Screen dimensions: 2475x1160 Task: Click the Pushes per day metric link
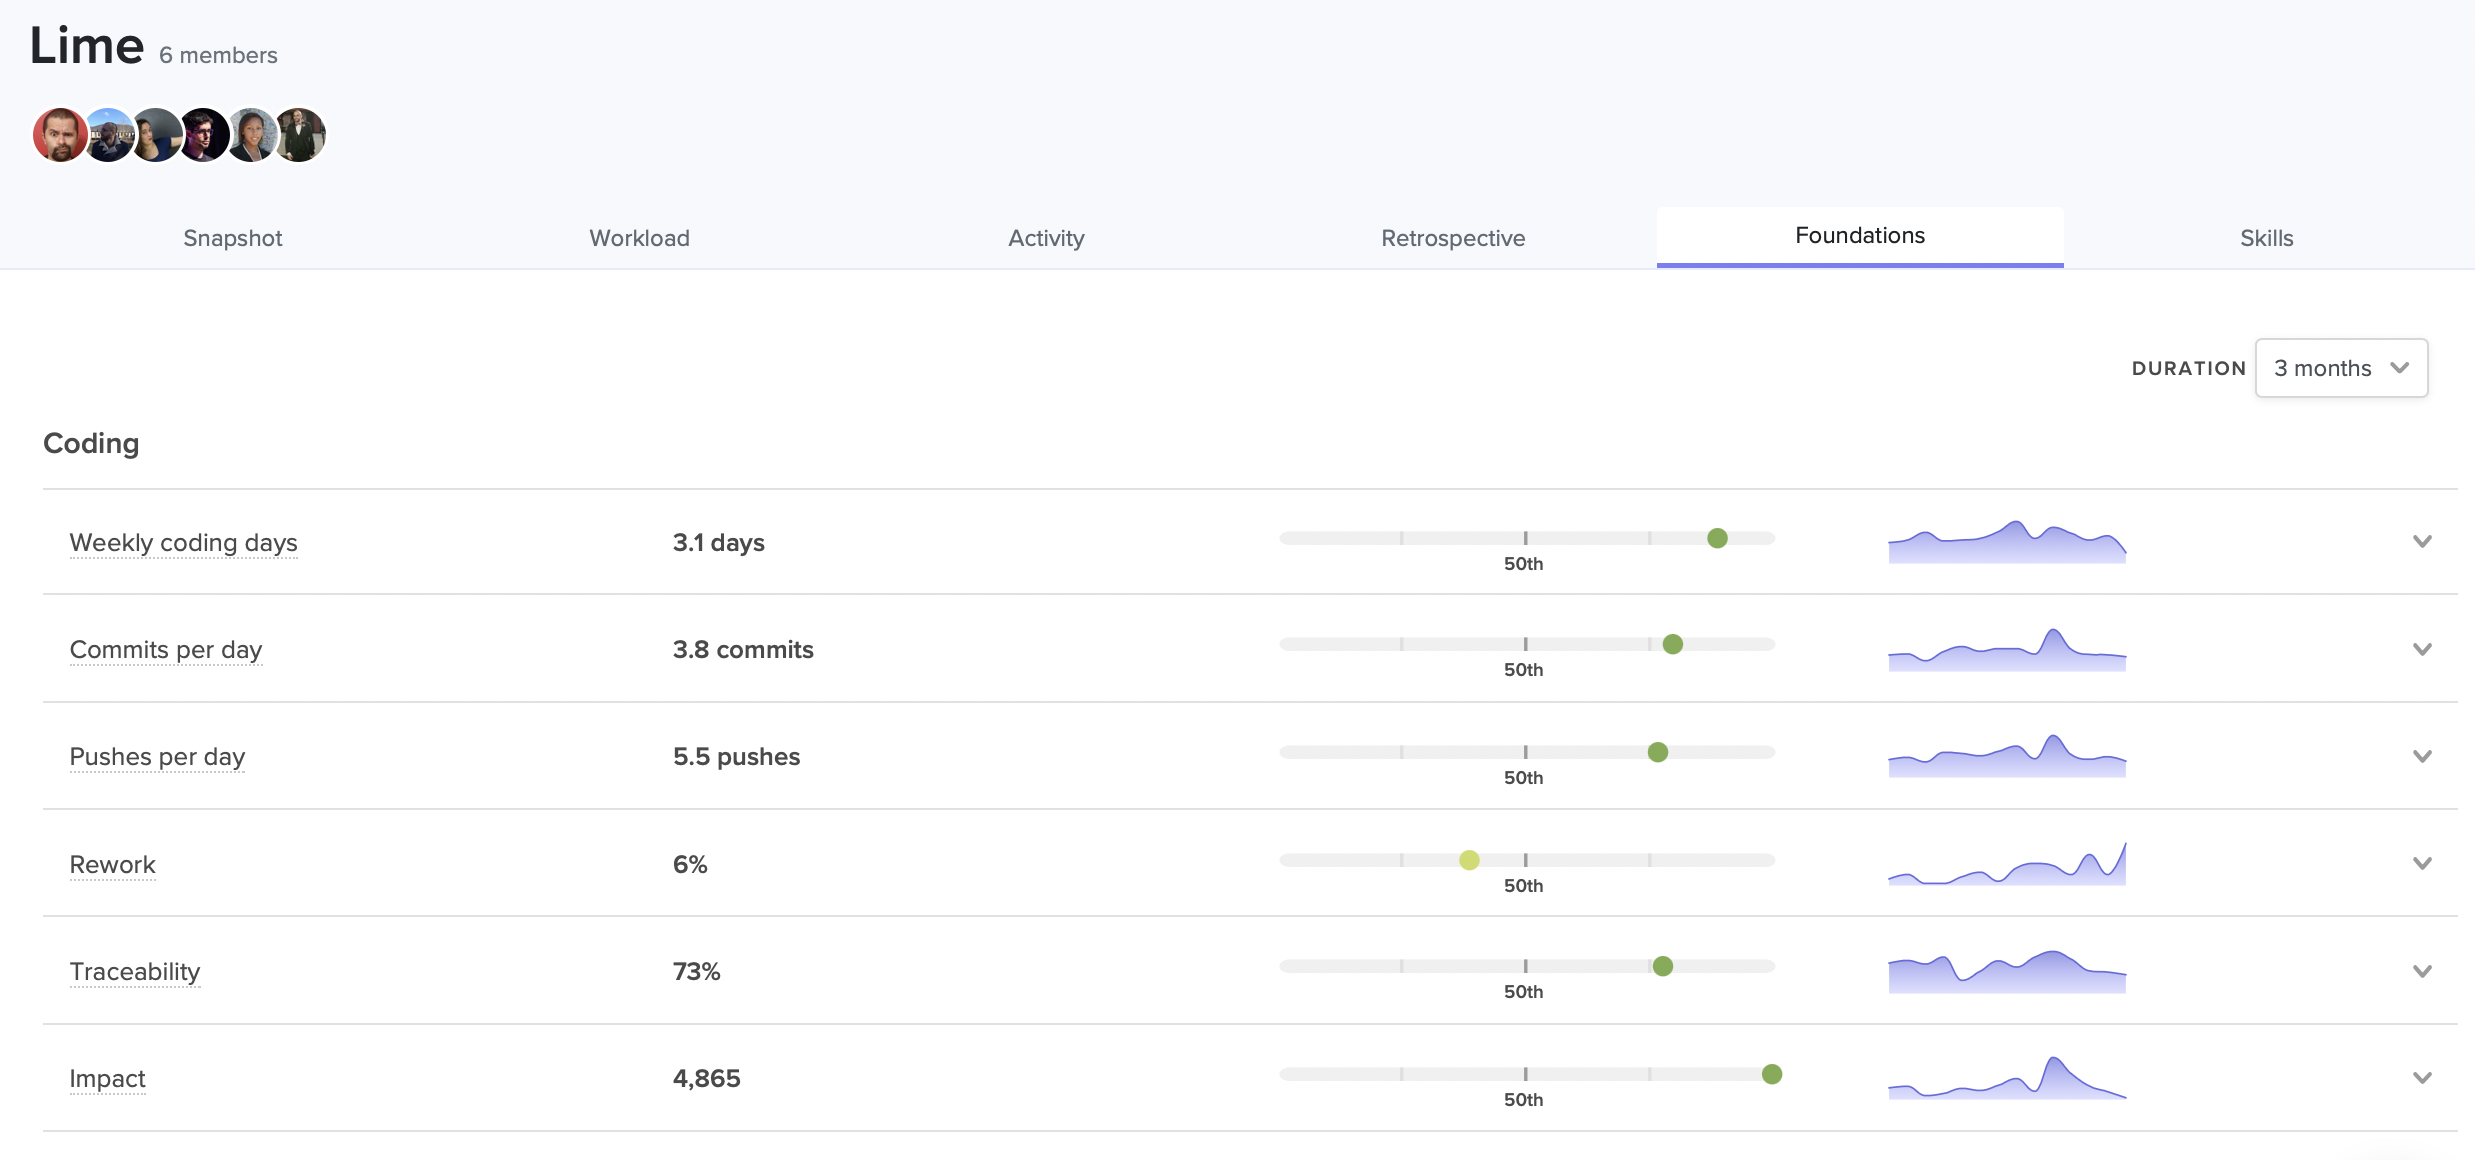point(157,756)
